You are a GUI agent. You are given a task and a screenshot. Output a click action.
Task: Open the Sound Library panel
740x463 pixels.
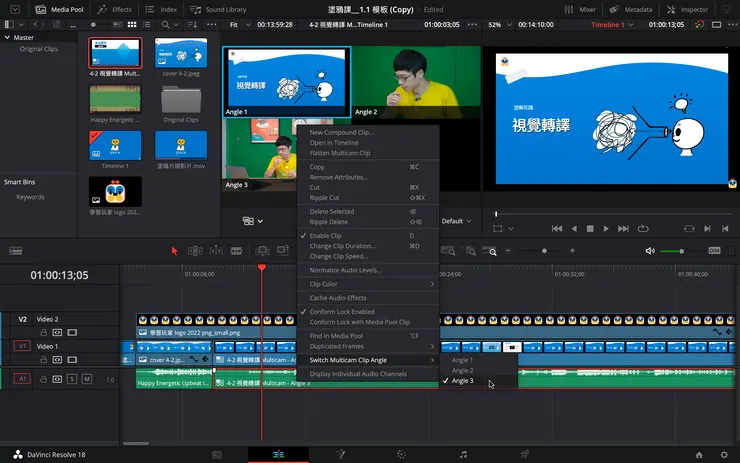tap(220, 9)
